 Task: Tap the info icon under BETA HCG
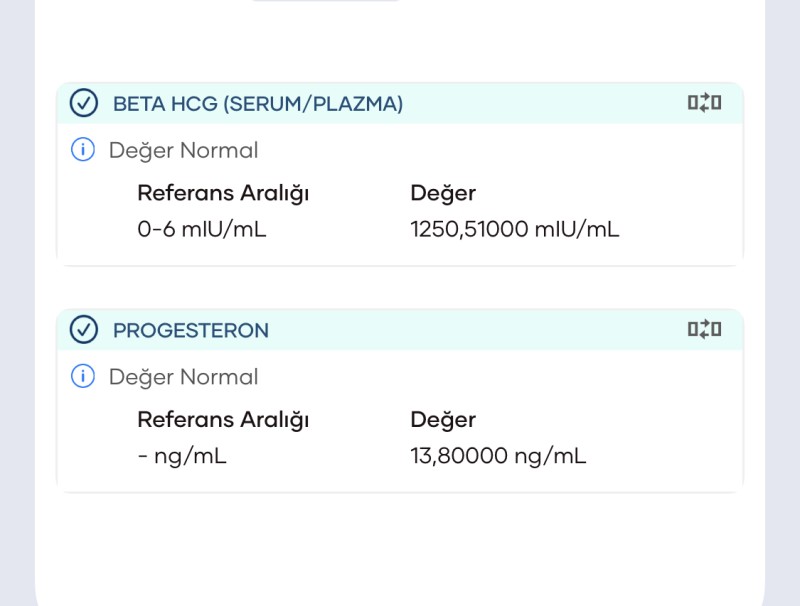82,150
